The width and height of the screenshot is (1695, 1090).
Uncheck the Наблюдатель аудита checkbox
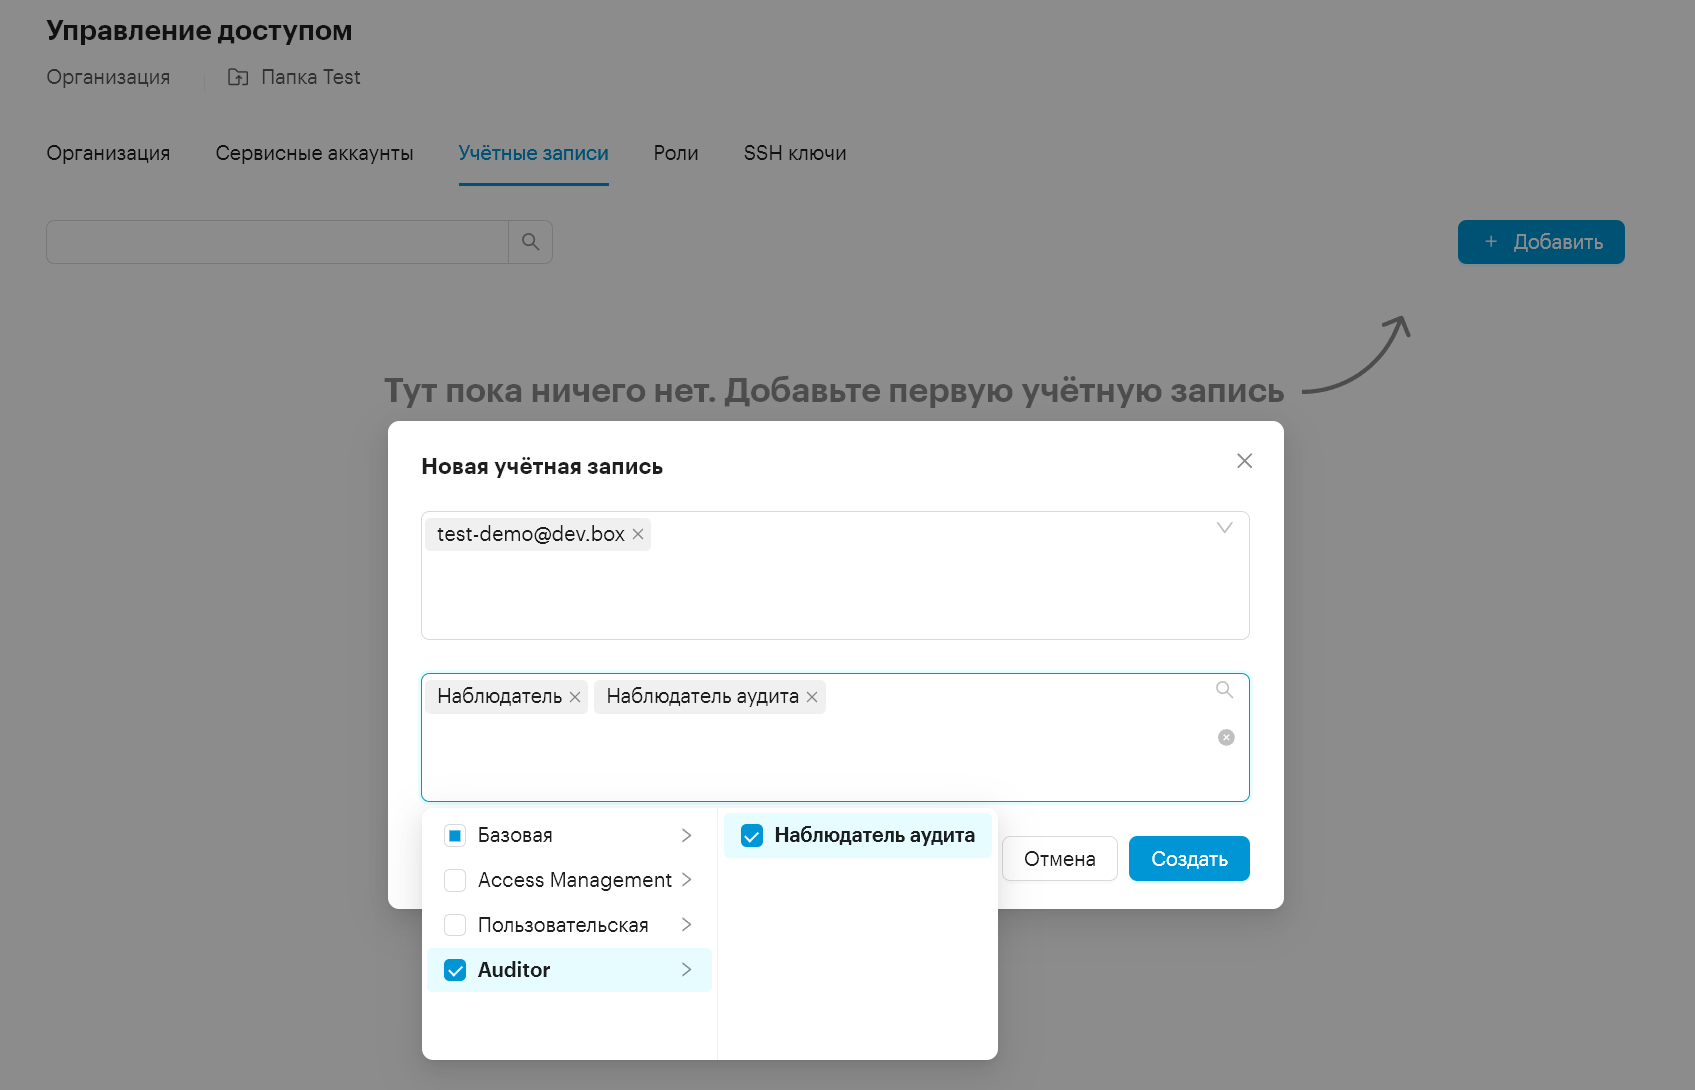point(752,835)
